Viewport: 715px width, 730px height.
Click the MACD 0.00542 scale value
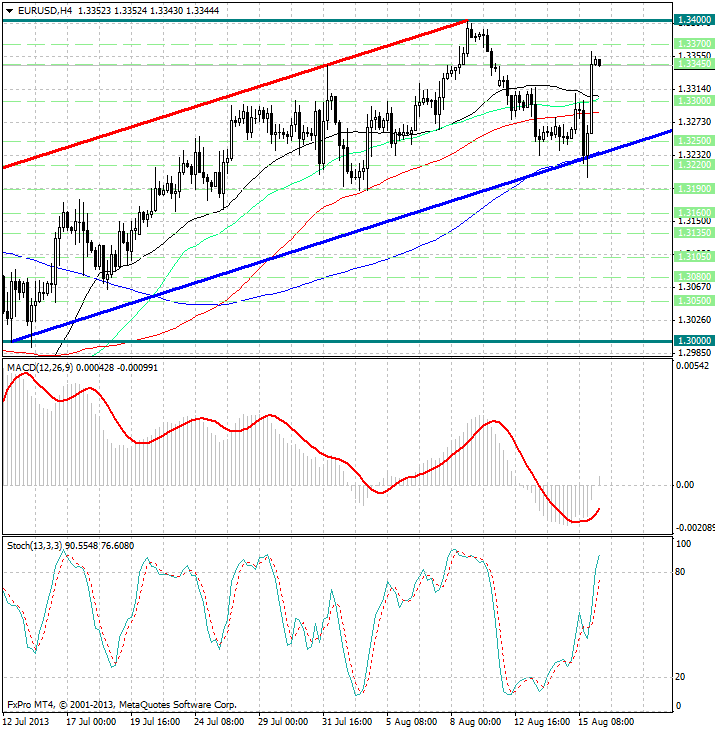coord(693,366)
